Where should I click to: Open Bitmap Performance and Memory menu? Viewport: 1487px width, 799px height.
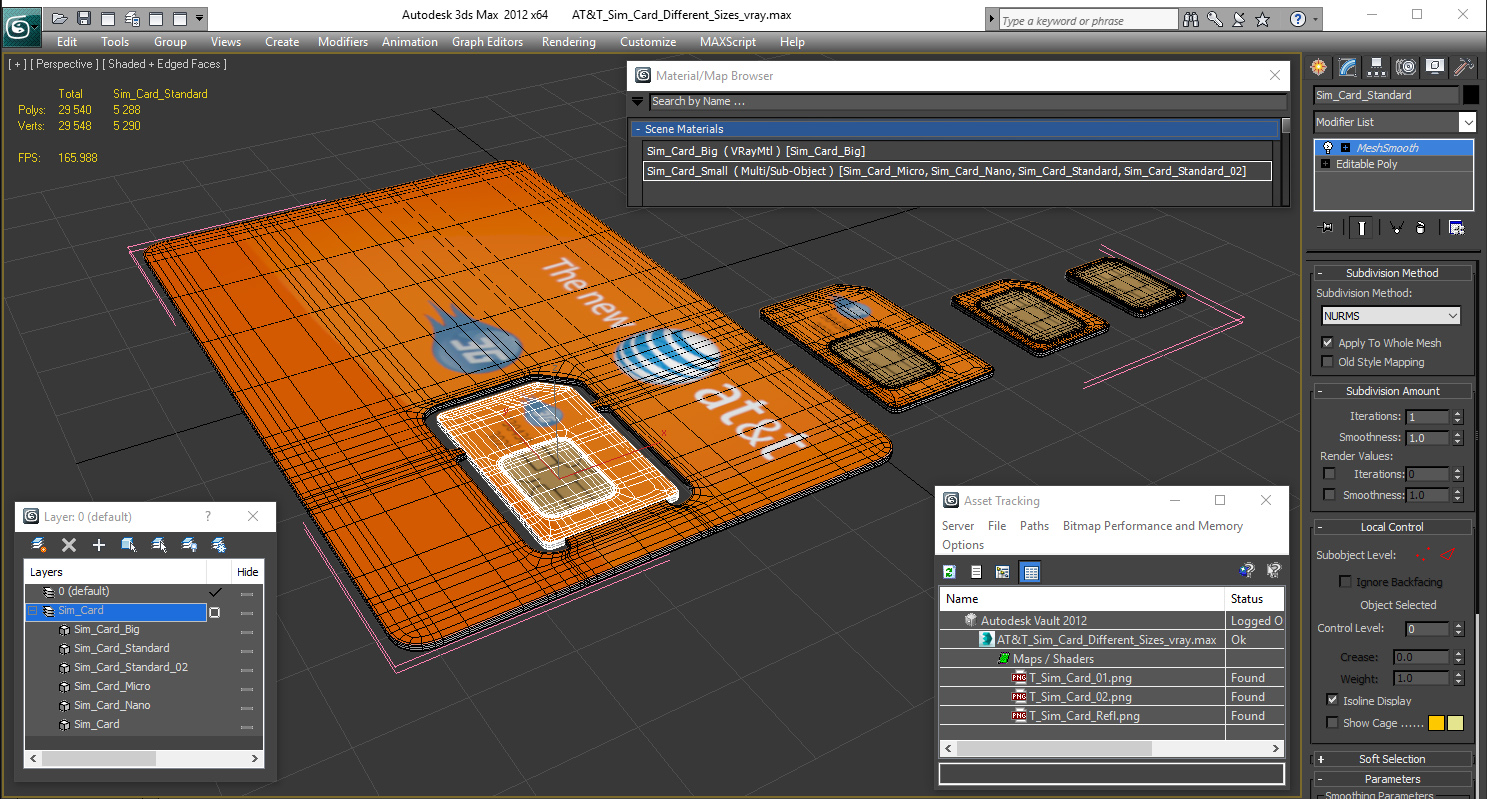pyautogui.click(x=1152, y=526)
